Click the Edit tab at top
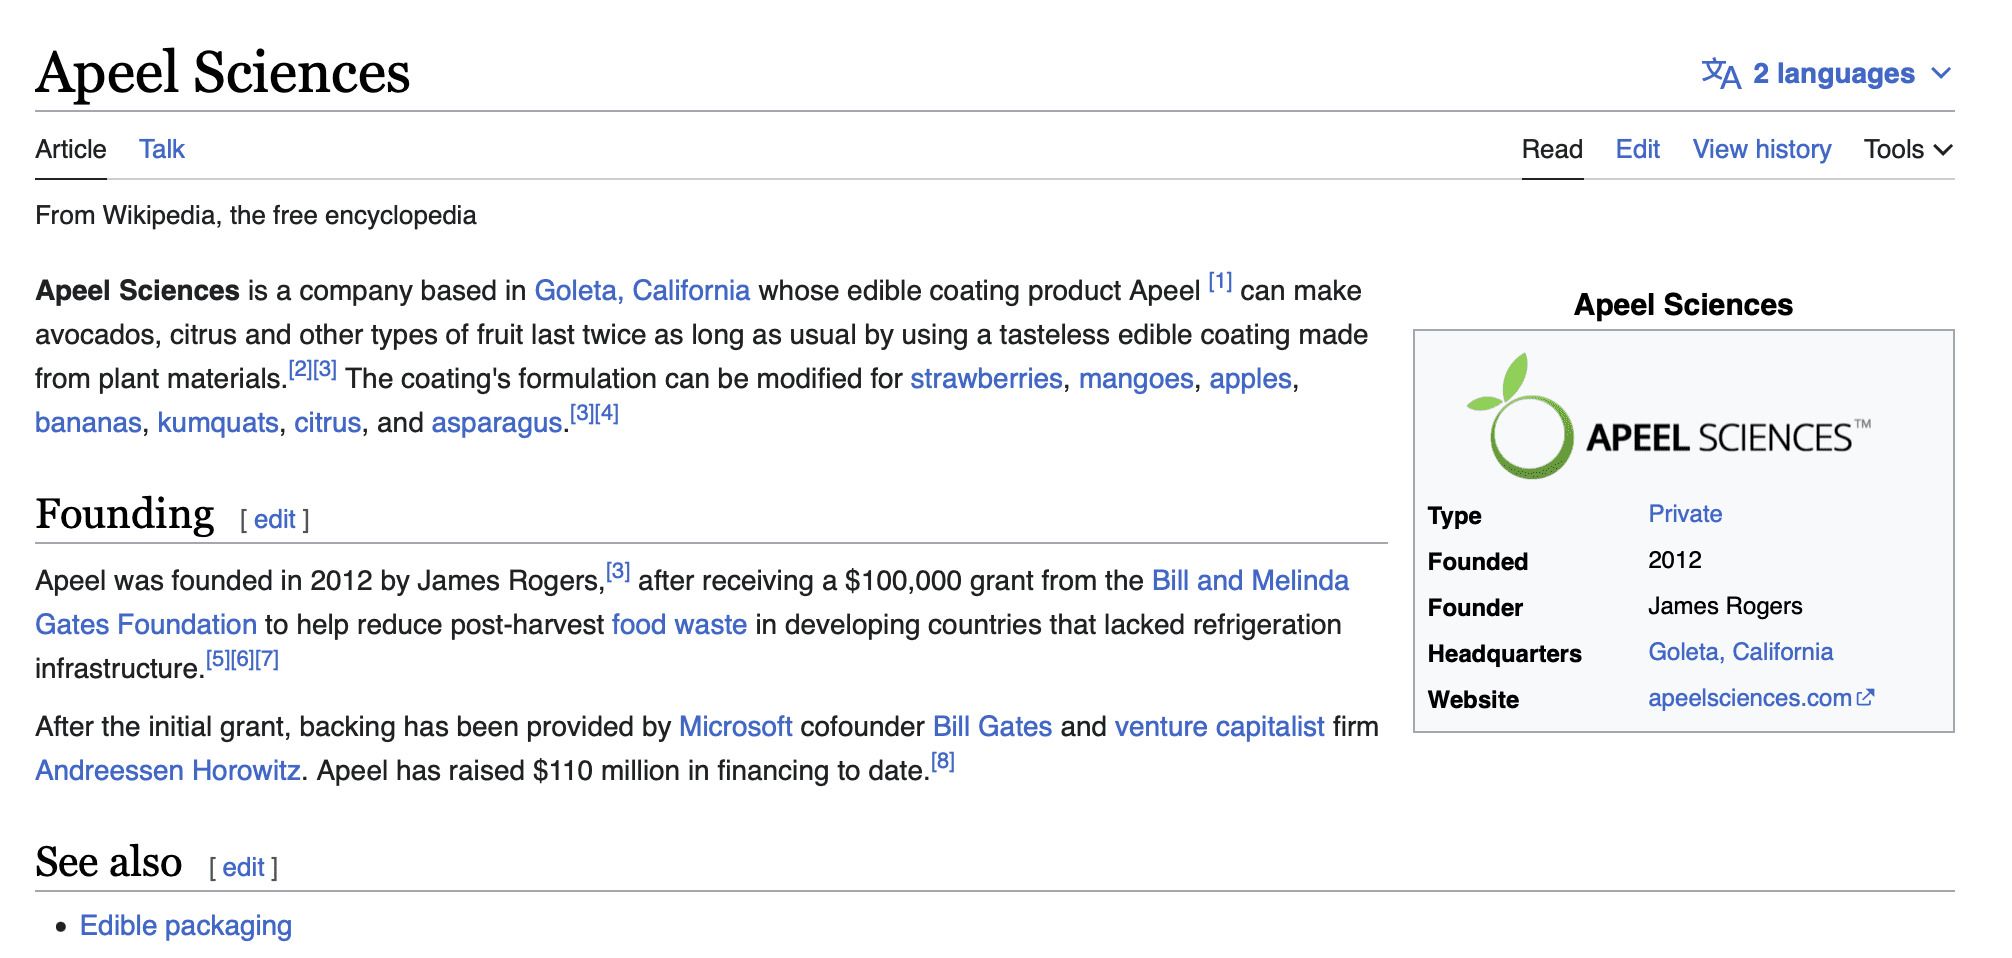The height and width of the screenshot is (958, 2012). pos(1637,150)
